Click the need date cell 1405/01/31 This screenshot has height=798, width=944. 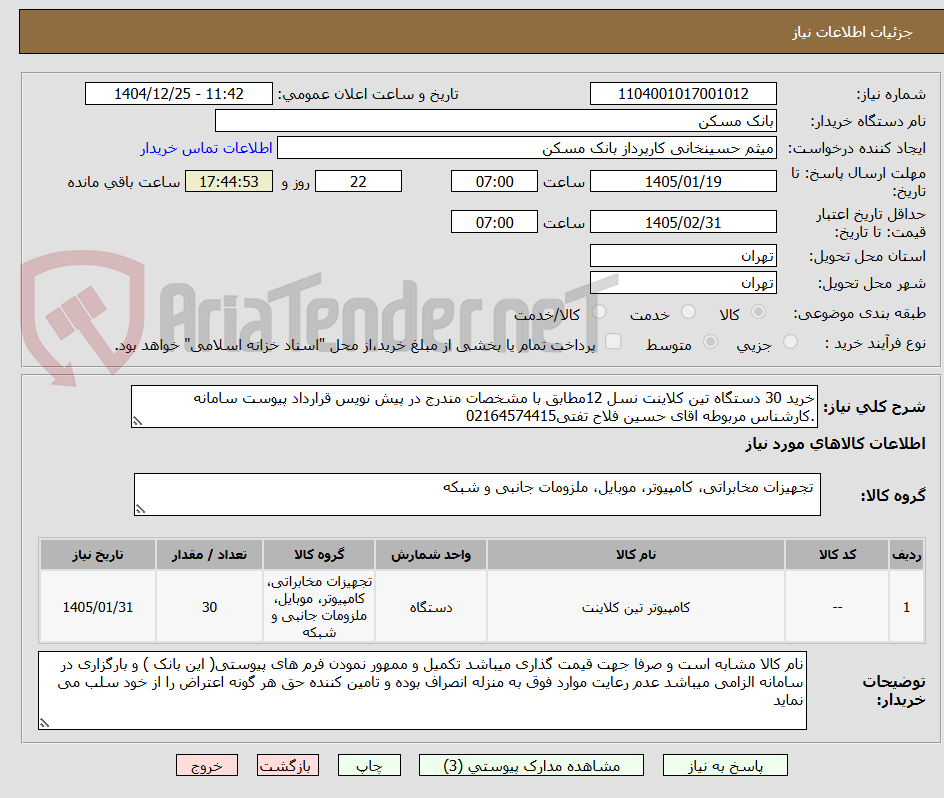point(98,607)
